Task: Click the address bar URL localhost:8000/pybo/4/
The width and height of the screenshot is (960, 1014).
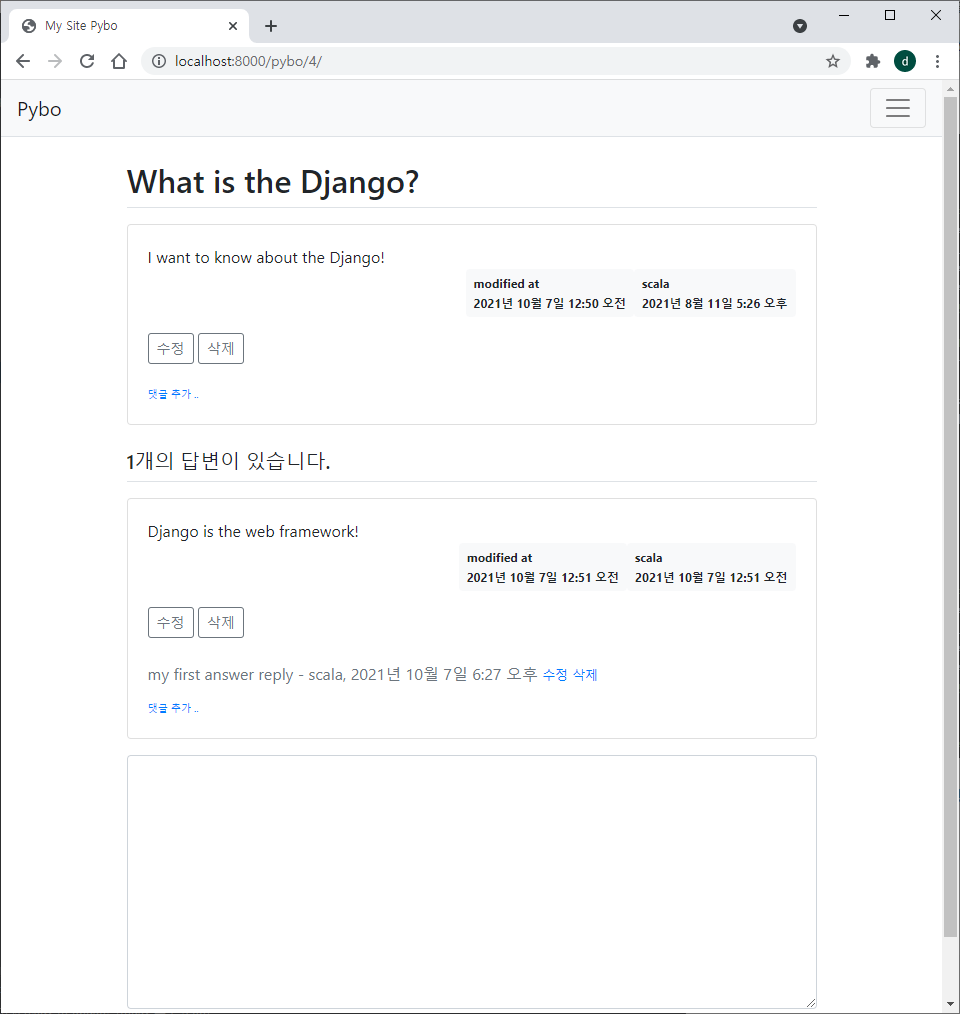Action: click(248, 61)
